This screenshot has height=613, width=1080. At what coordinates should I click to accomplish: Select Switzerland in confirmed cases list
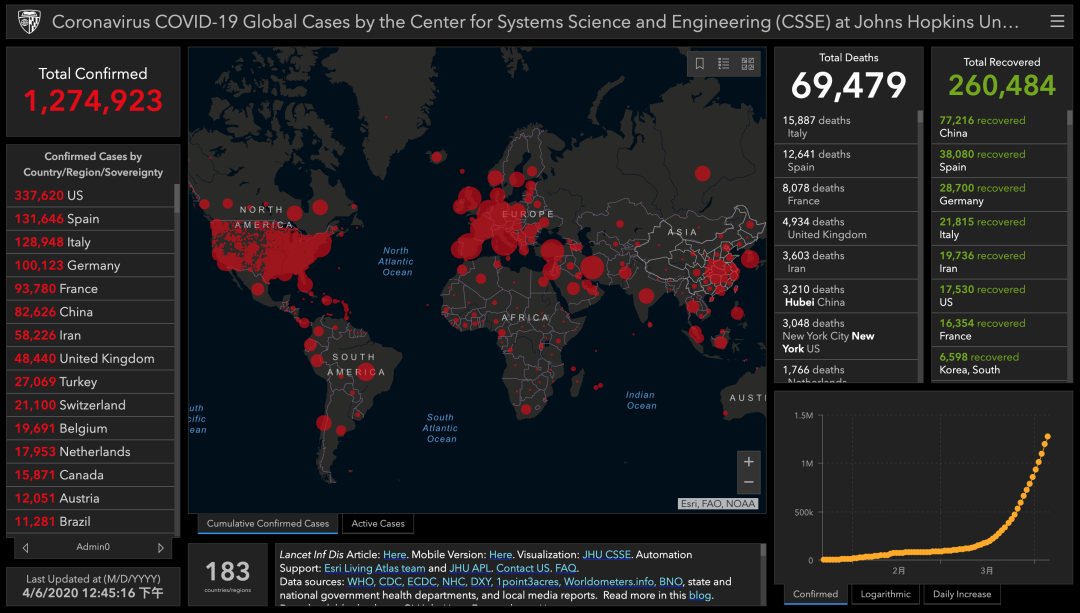pos(90,405)
